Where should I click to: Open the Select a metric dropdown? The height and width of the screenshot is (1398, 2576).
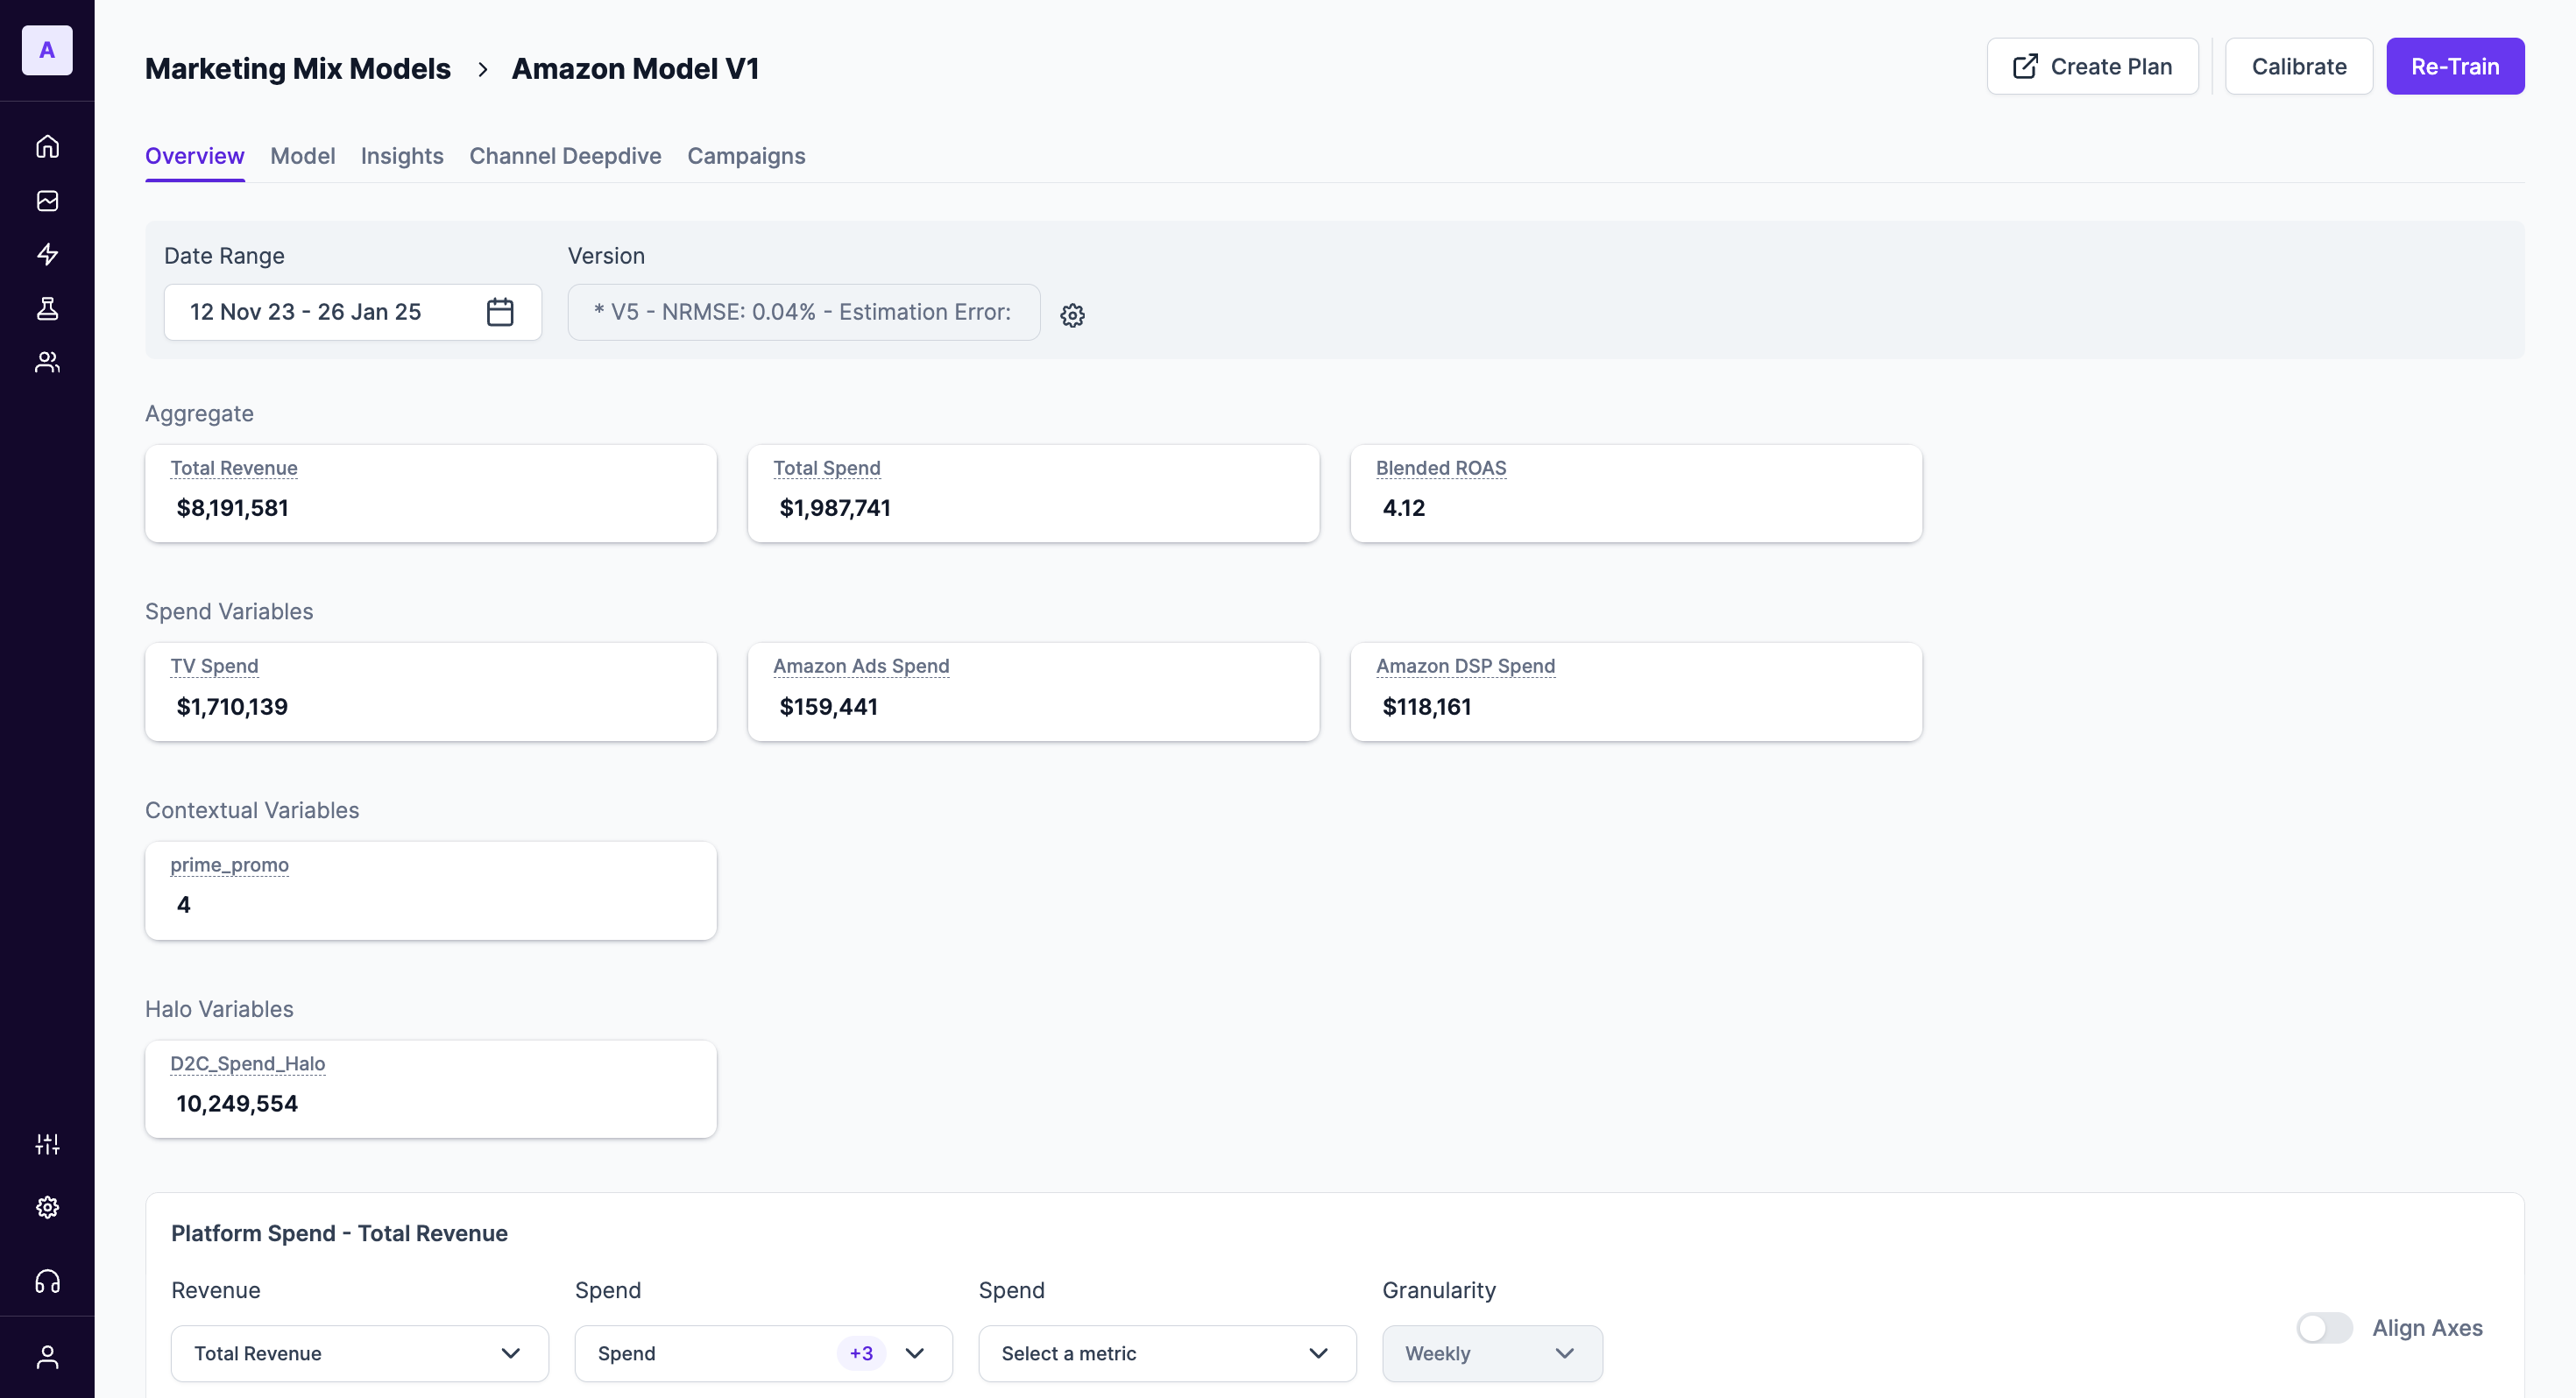[x=1166, y=1353]
